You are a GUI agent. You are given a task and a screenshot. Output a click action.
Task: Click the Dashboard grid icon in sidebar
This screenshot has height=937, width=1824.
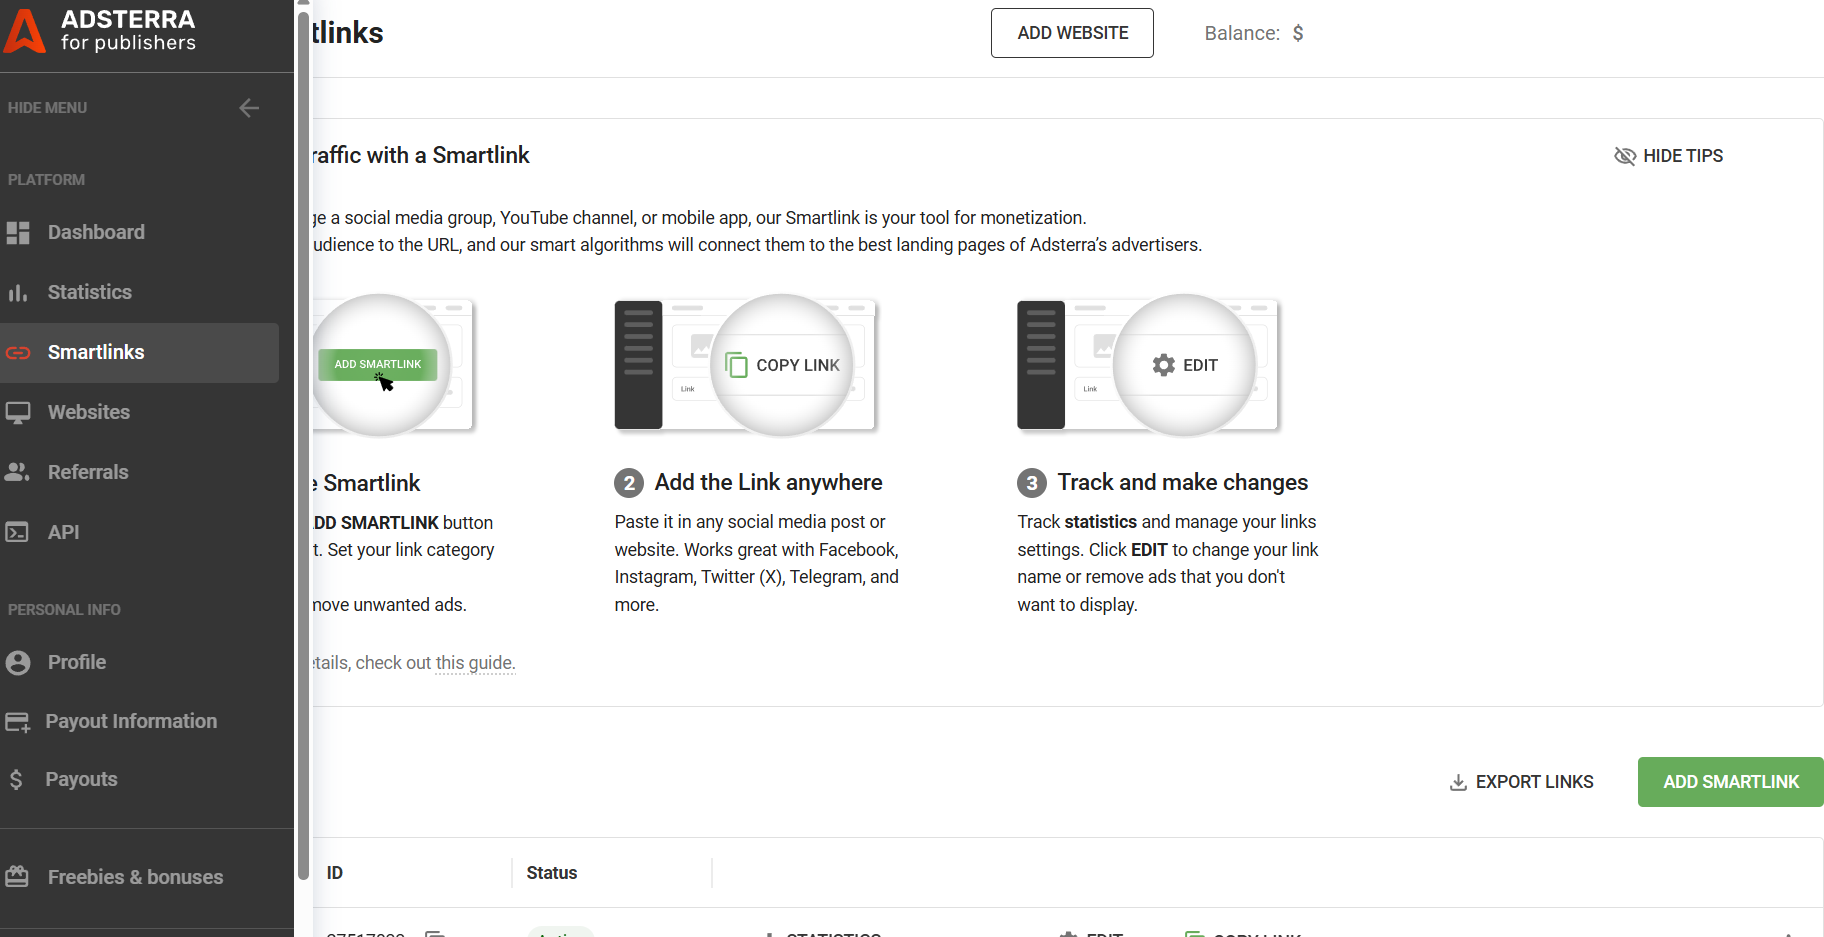point(18,233)
